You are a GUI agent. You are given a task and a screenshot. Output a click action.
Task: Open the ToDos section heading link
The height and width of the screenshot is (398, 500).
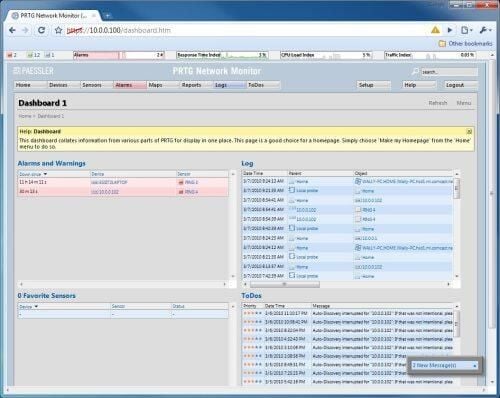[251, 296]
